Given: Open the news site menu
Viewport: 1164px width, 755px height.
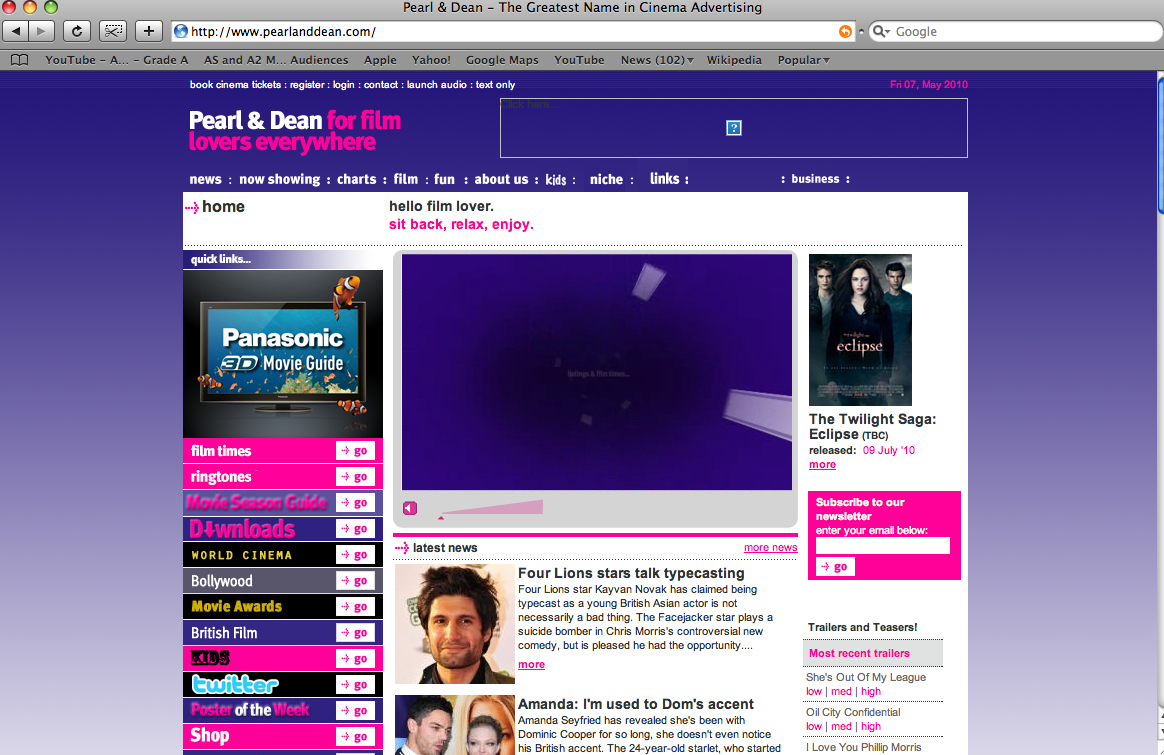Looking at the screenshot, I should coord(205,179).
